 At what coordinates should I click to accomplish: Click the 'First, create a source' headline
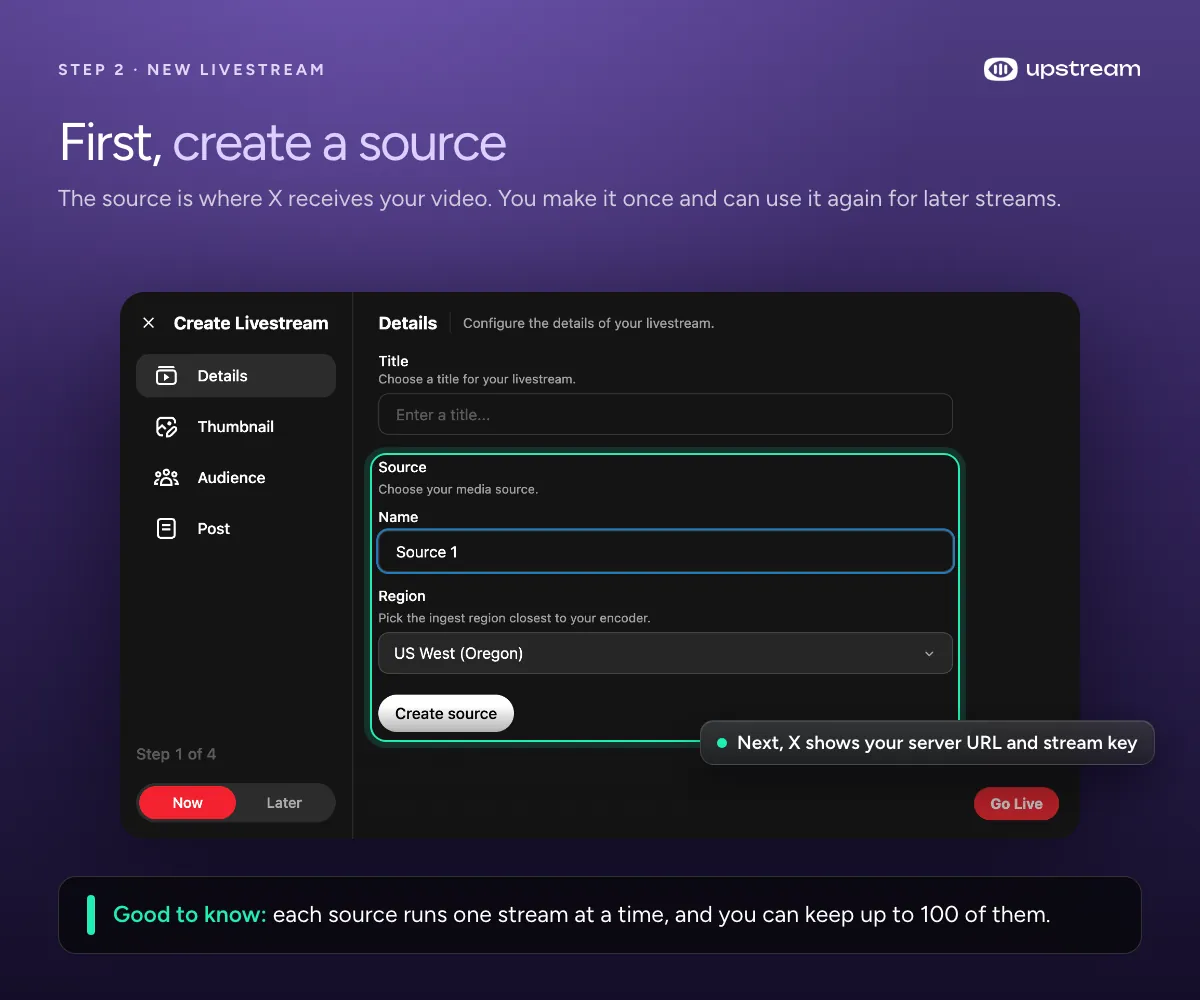(x=283, y=143)
